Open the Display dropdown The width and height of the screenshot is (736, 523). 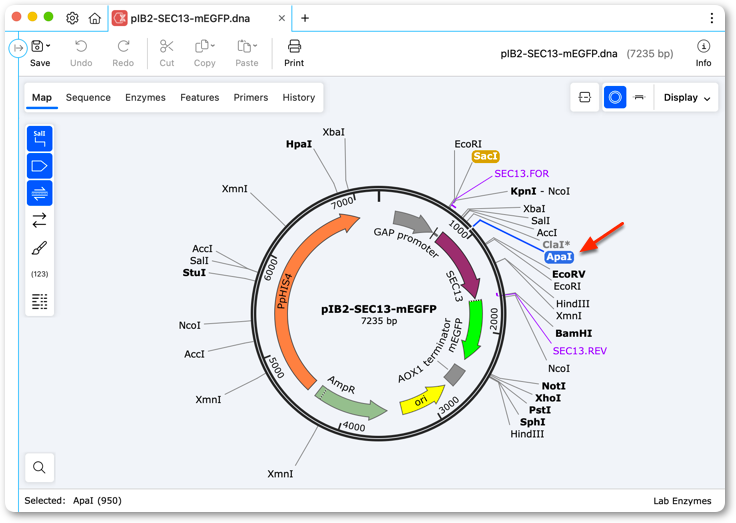(x=687, y=98)
